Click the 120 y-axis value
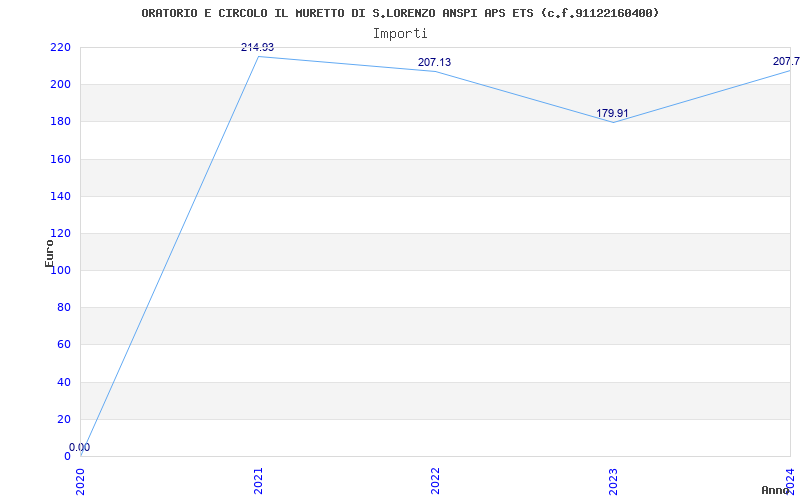 pos(60,234)
